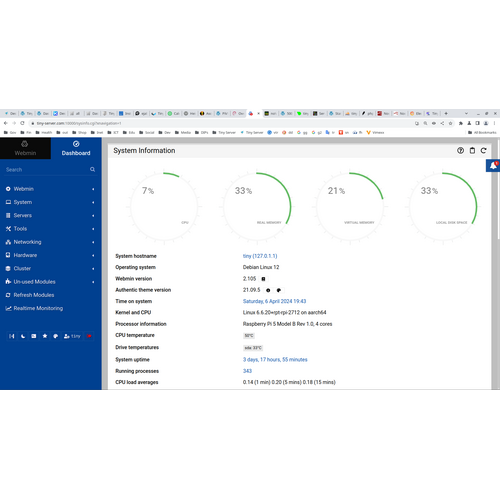
Task: Expand the Hardware menu section
Action: [50, 255]
